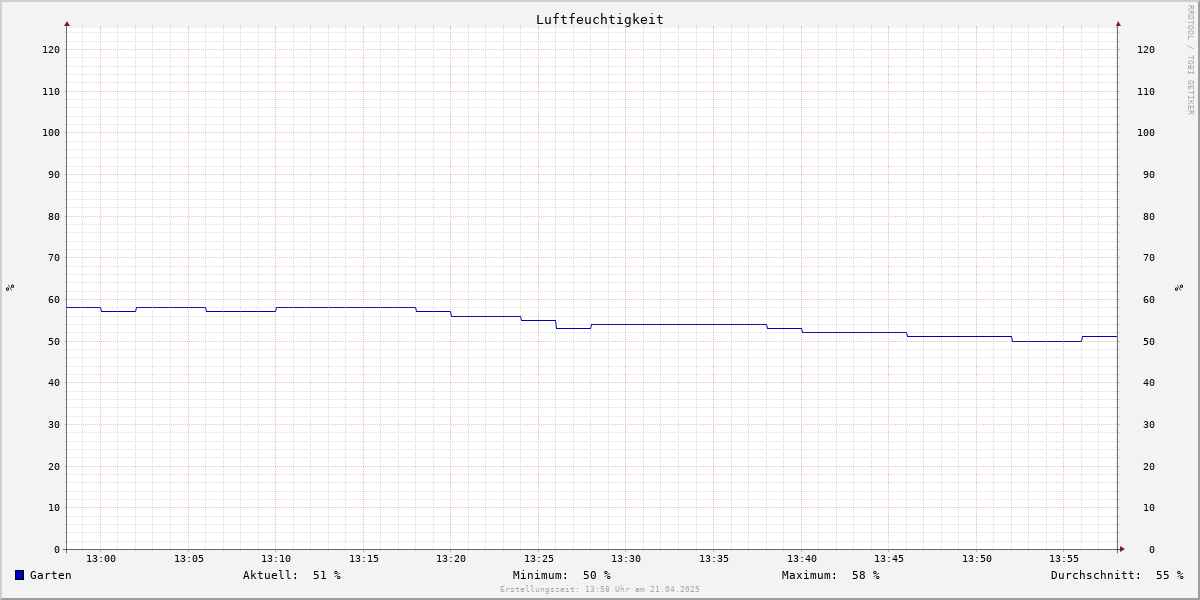Click the RRDTOOL / TOBI OETIKER vertical text
Screen dimensions: 1200x600
click(1190, 59)
